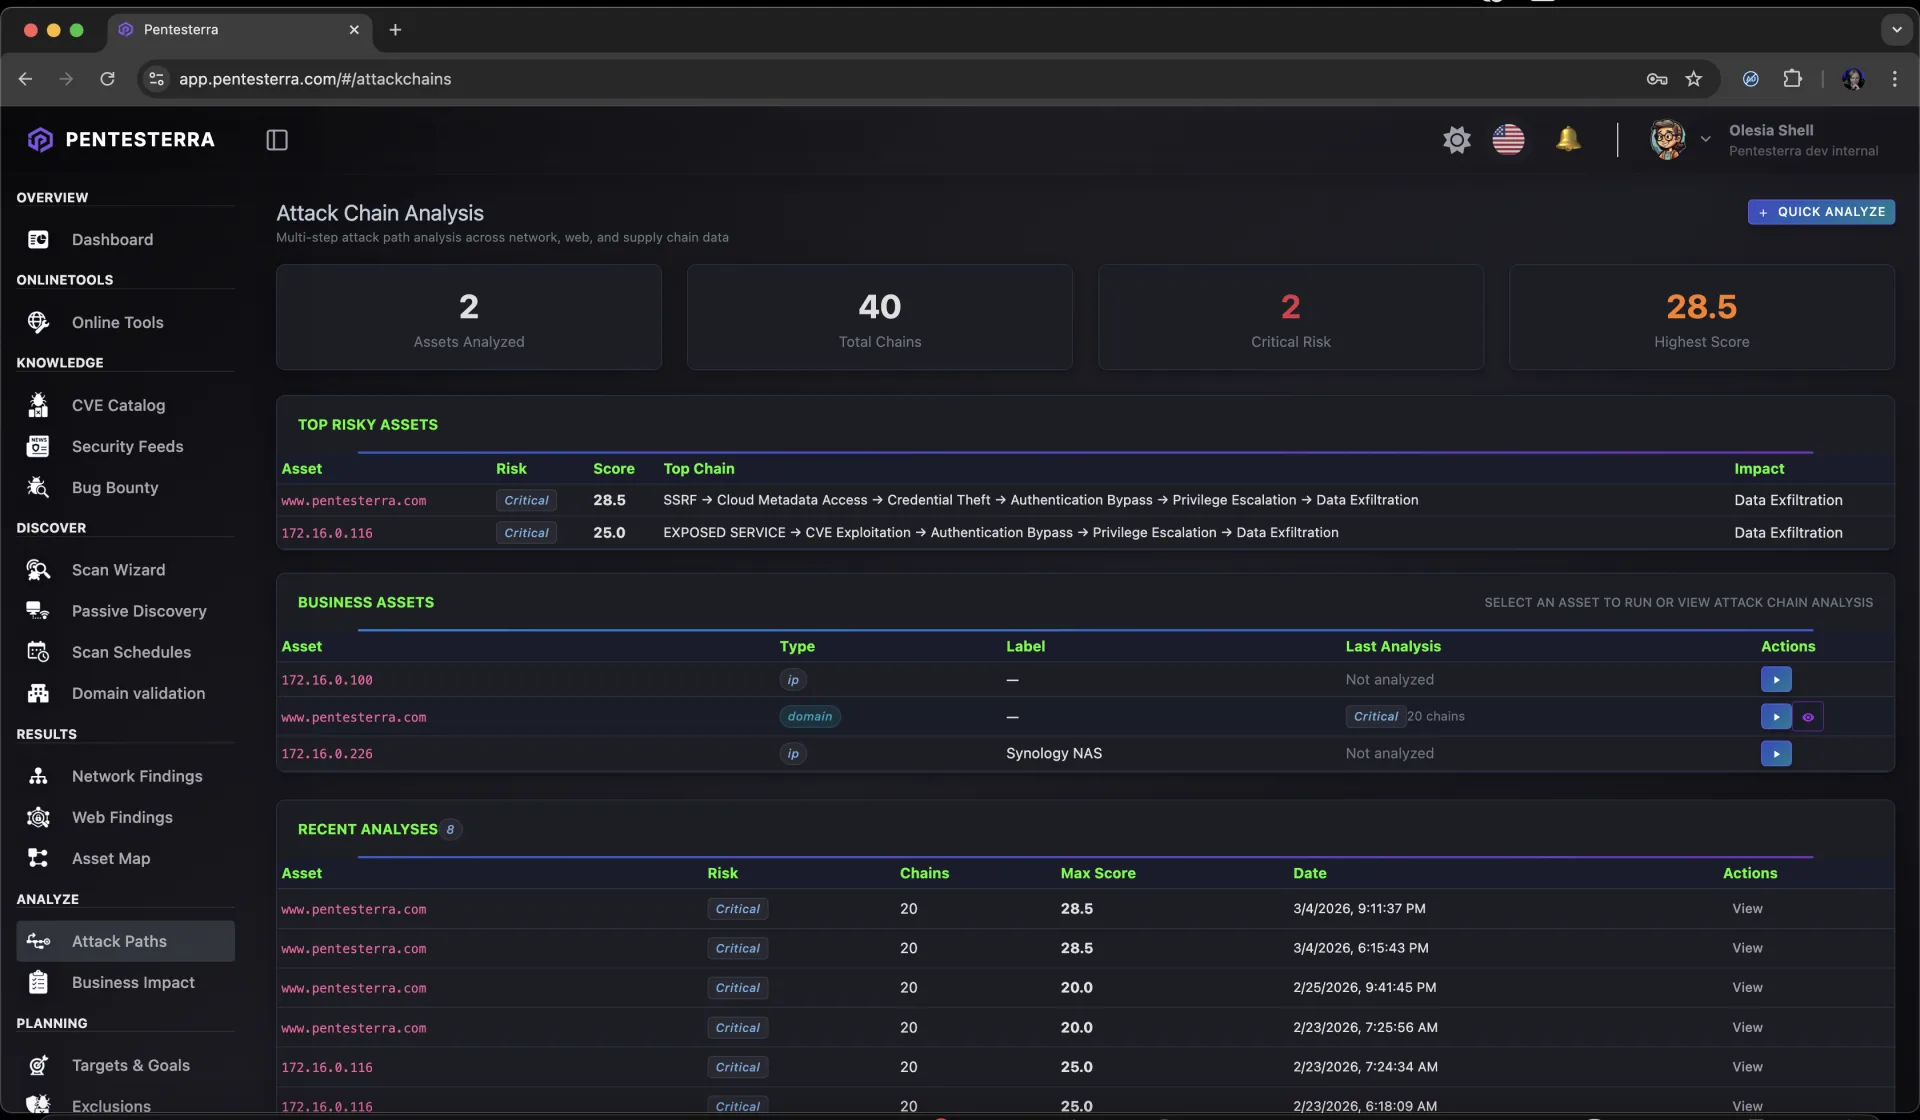Navigate to Network Findings
Screen dimensions: 1920x1120
137,776
